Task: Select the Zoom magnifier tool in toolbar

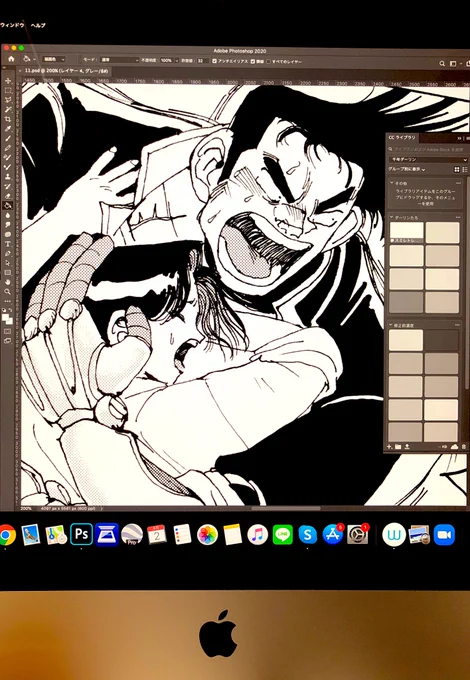Action: pos(8,291)
